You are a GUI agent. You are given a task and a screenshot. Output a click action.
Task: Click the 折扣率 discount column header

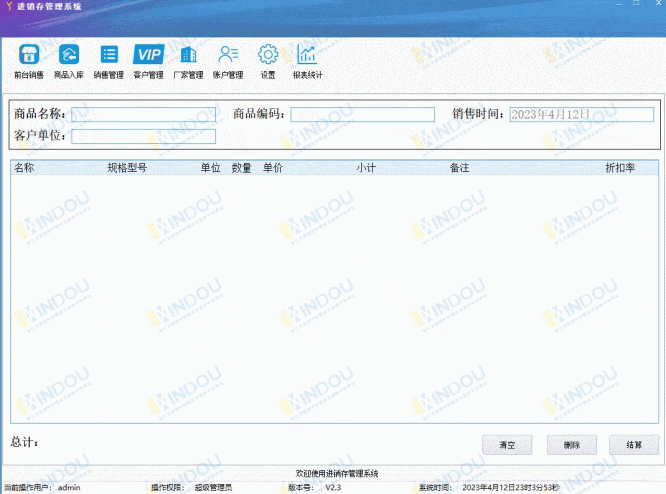620,168
